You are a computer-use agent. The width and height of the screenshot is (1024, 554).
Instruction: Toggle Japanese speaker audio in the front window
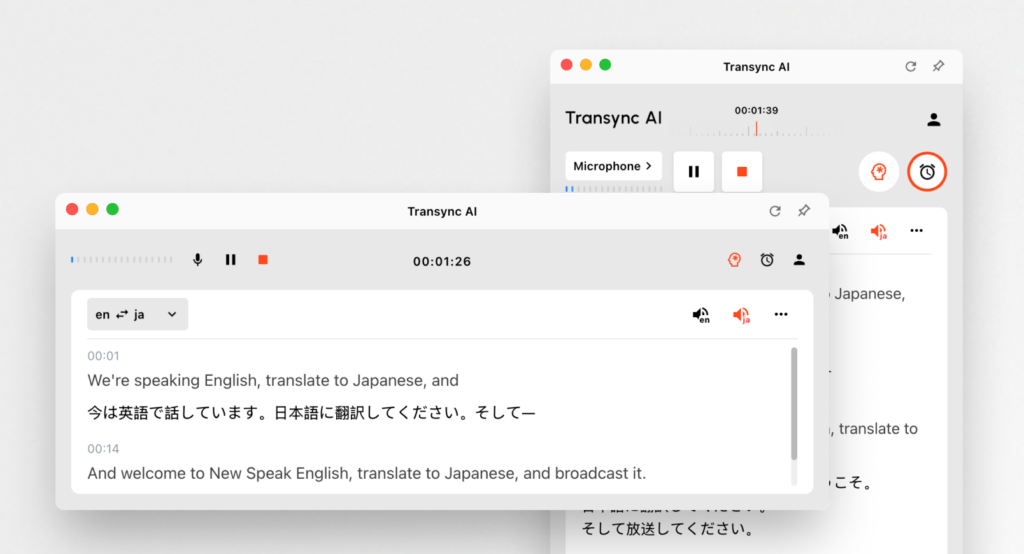pyautogui.click(x=741, y=315)
